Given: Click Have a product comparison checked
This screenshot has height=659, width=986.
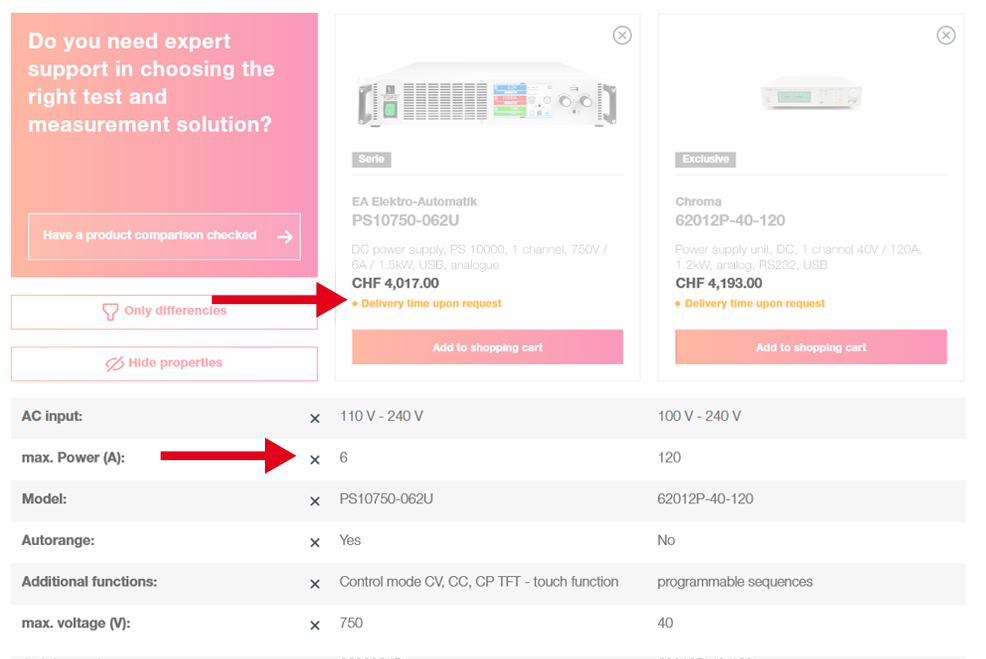Looking at the screenshot, I should [164, 236].
